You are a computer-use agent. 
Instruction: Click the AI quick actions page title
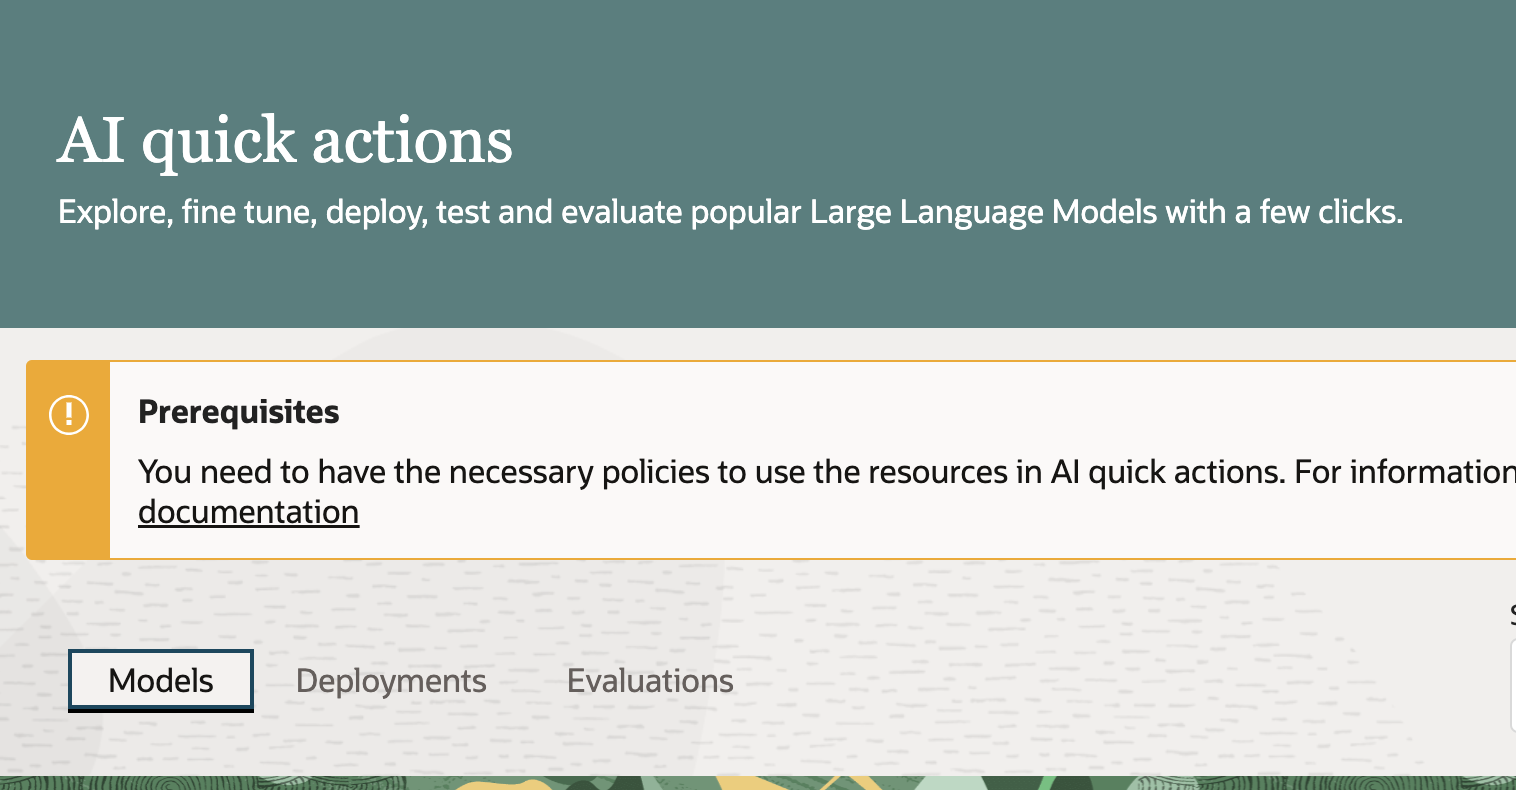(x=285, y=140)
